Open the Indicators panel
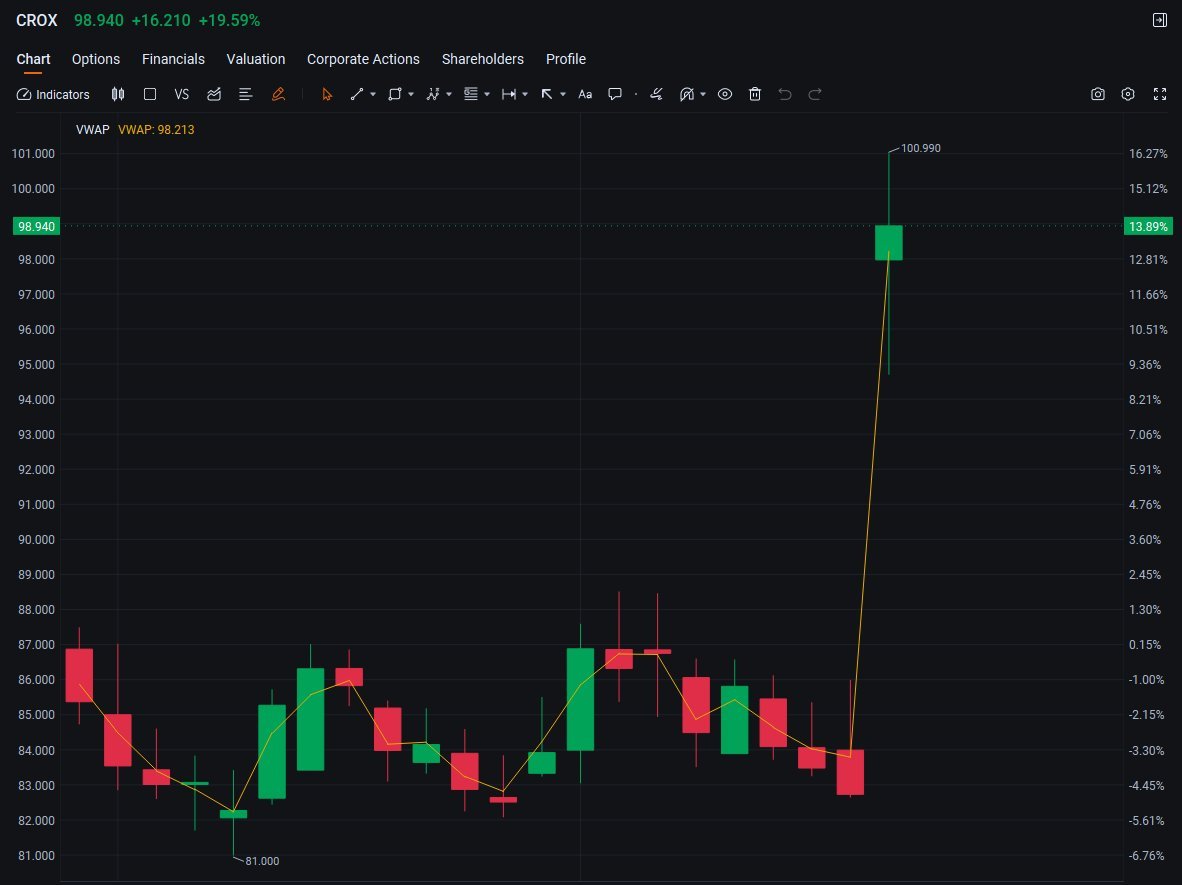The image size is (1182, 885). click(x=53, y=94)
